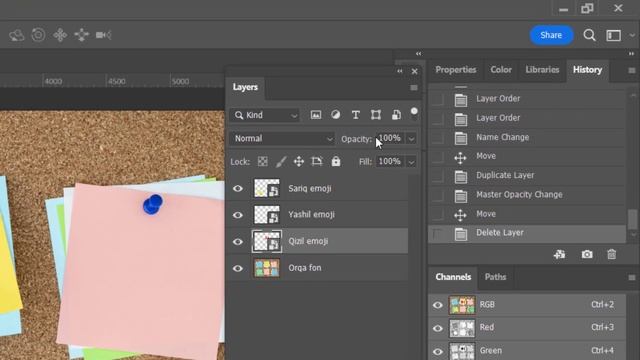Lock image pixels with brush icon

click(x=281, y=162)
